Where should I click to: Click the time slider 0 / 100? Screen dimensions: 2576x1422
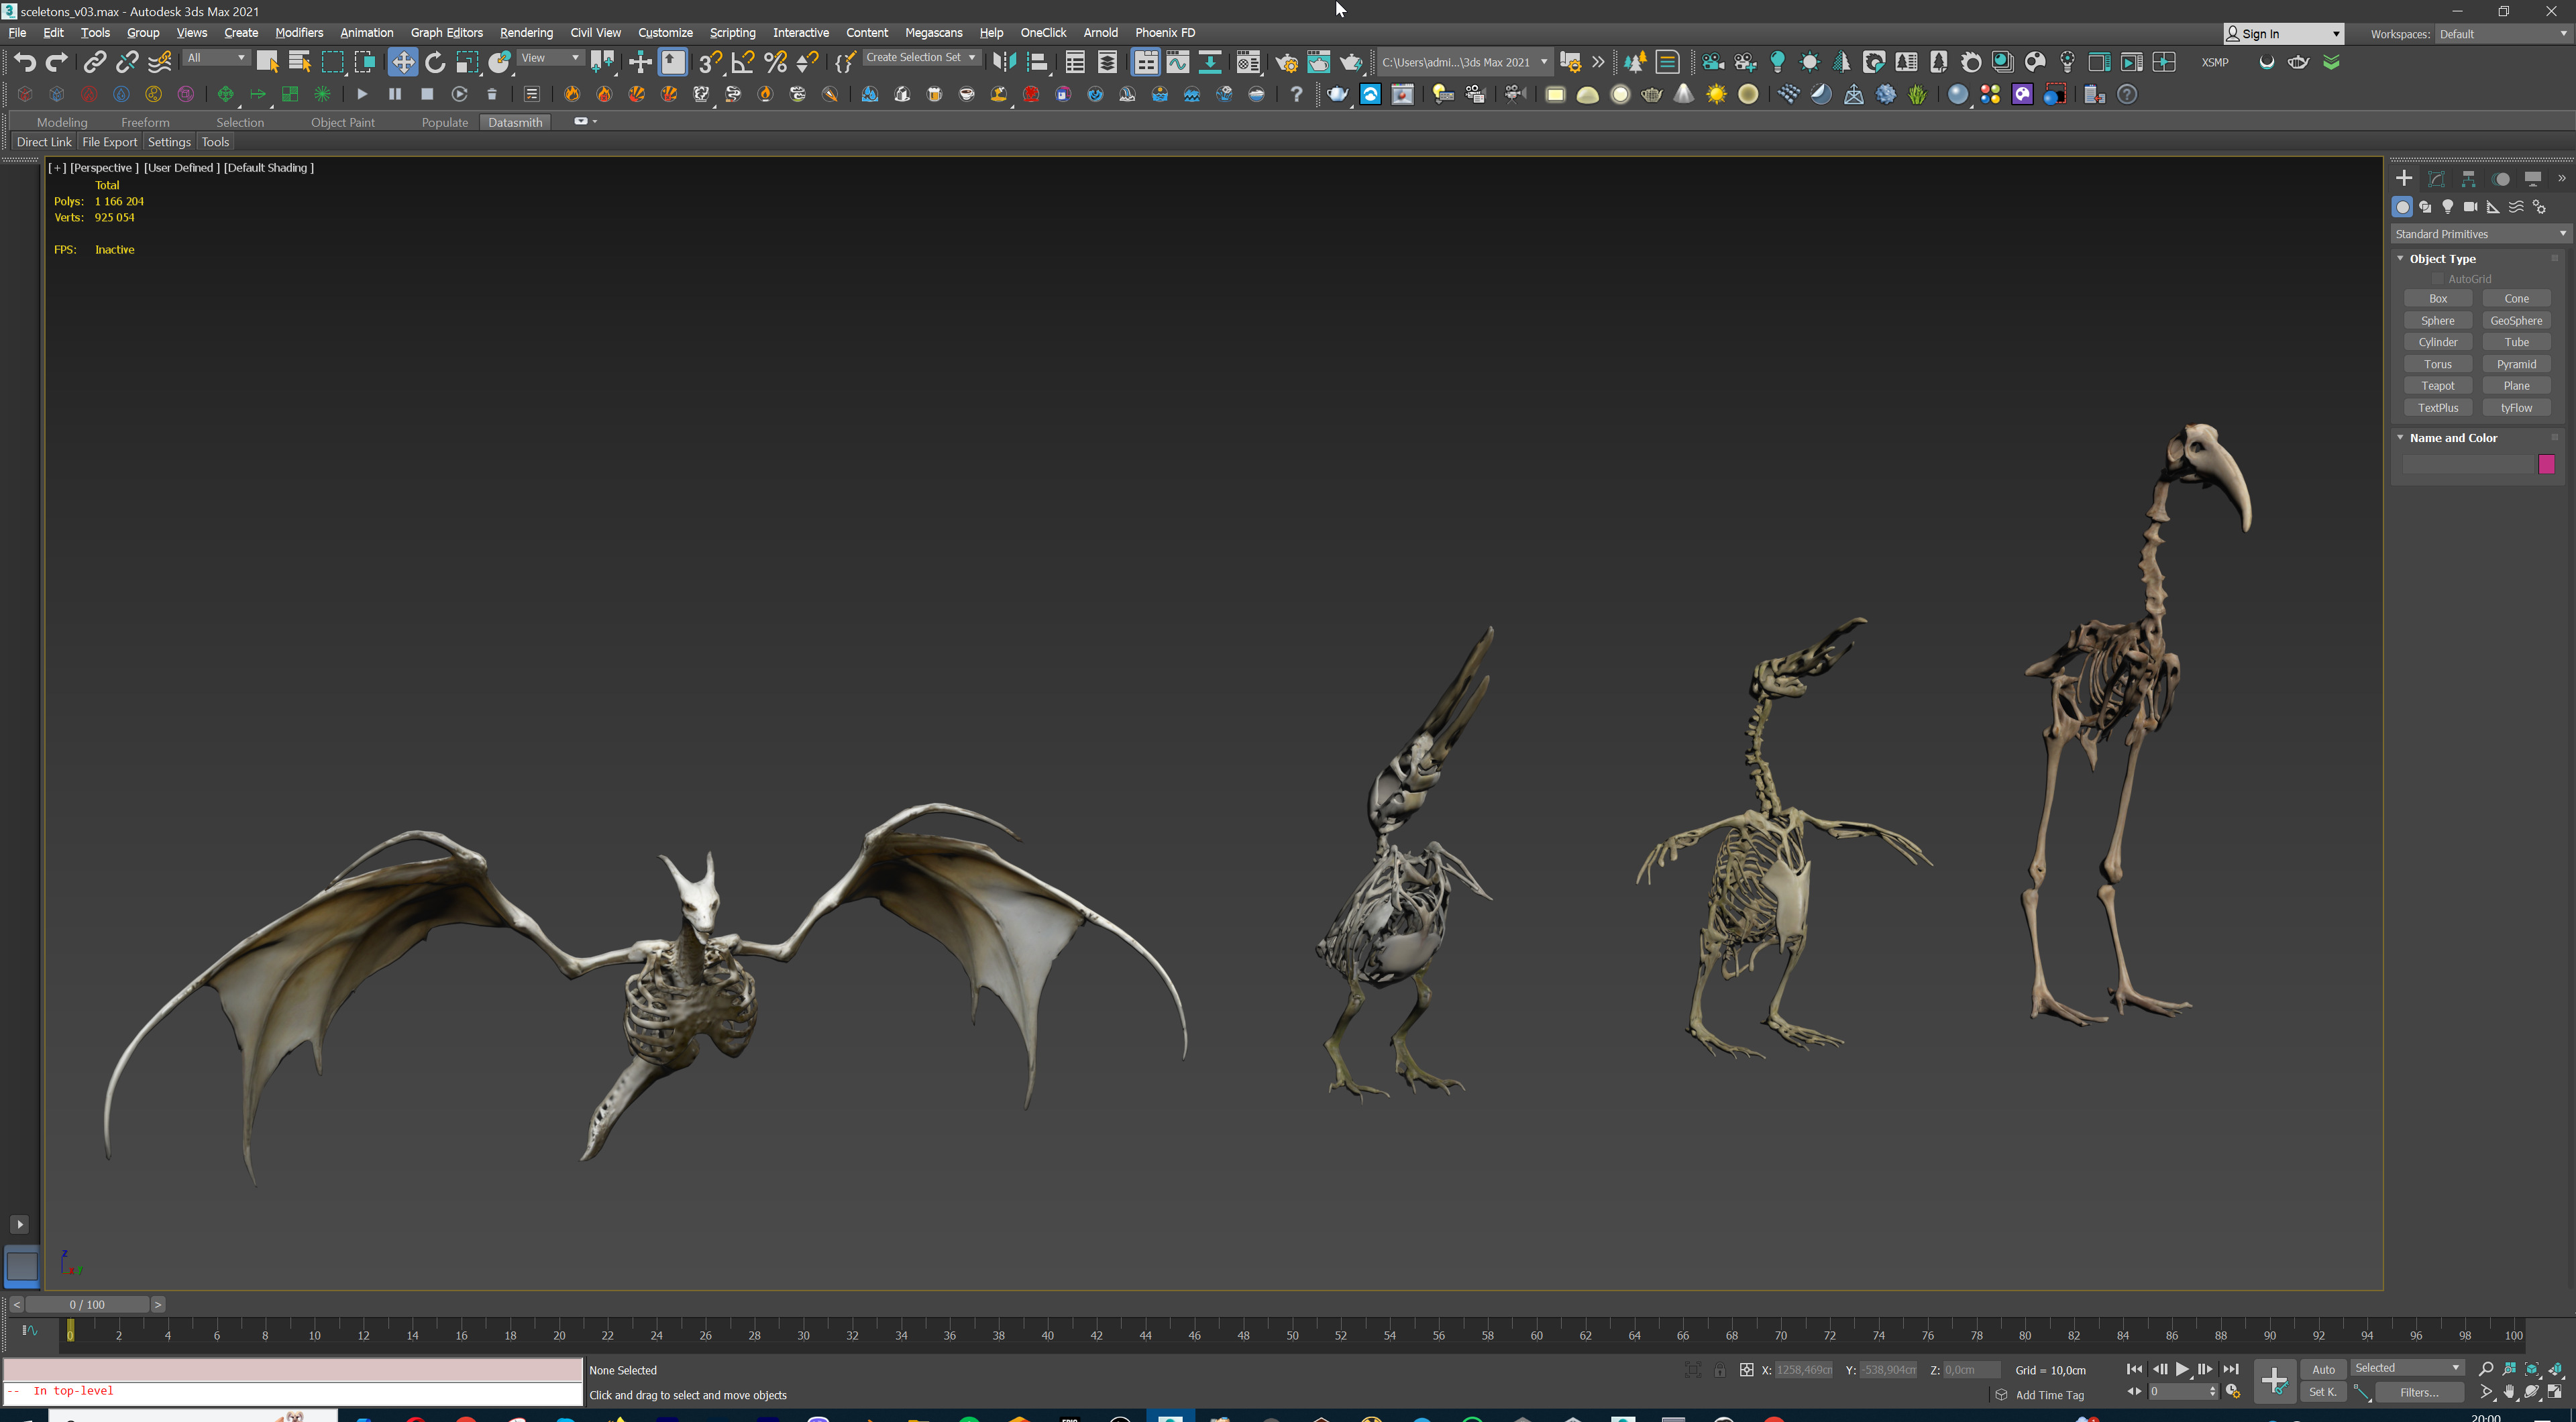87,1304
